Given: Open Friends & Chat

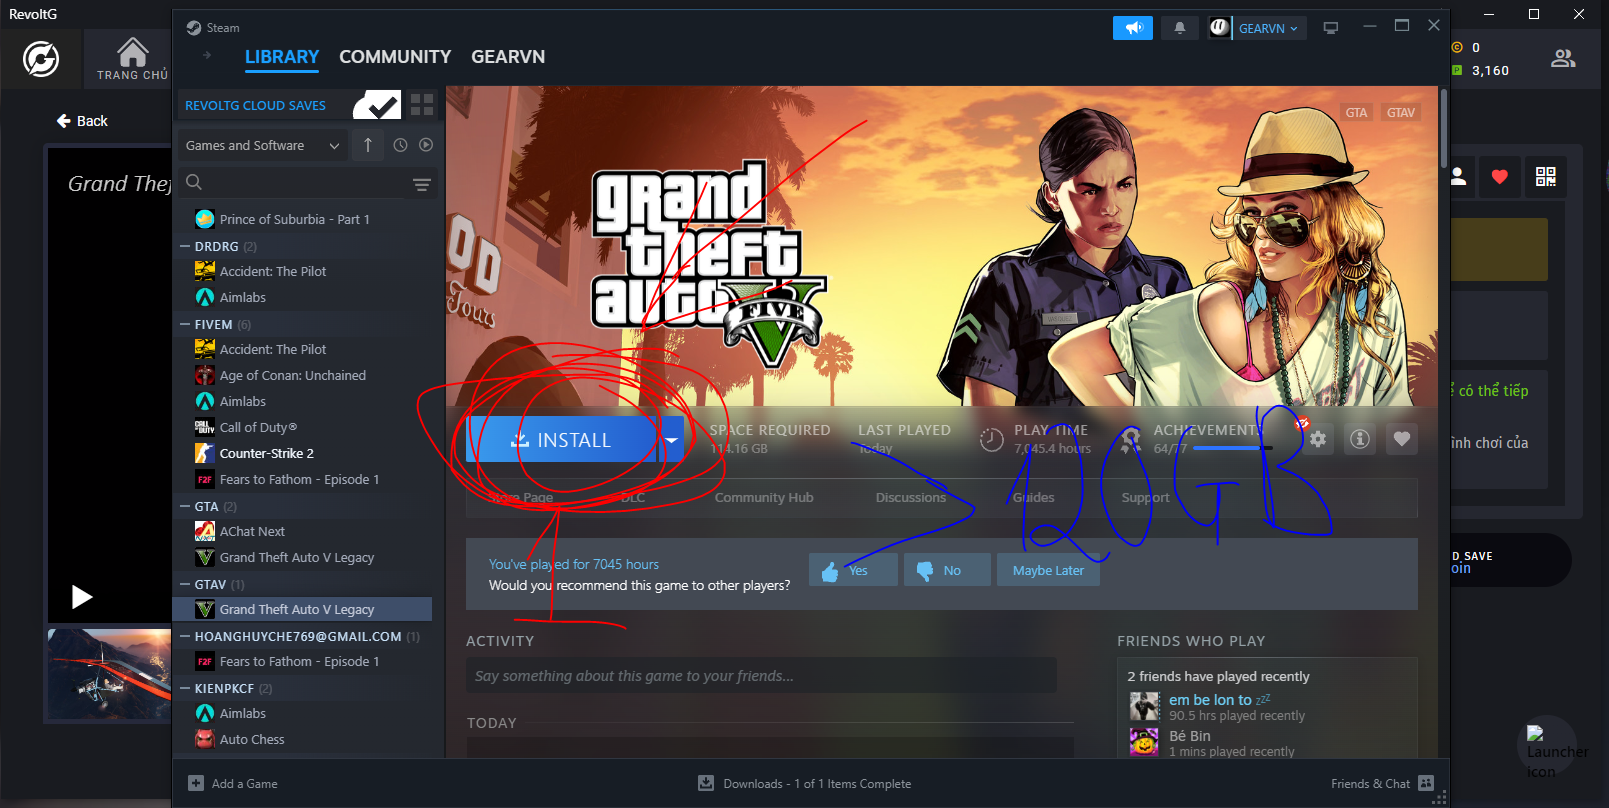Looking at the screenshot, I should click(x=1382, y=783).
